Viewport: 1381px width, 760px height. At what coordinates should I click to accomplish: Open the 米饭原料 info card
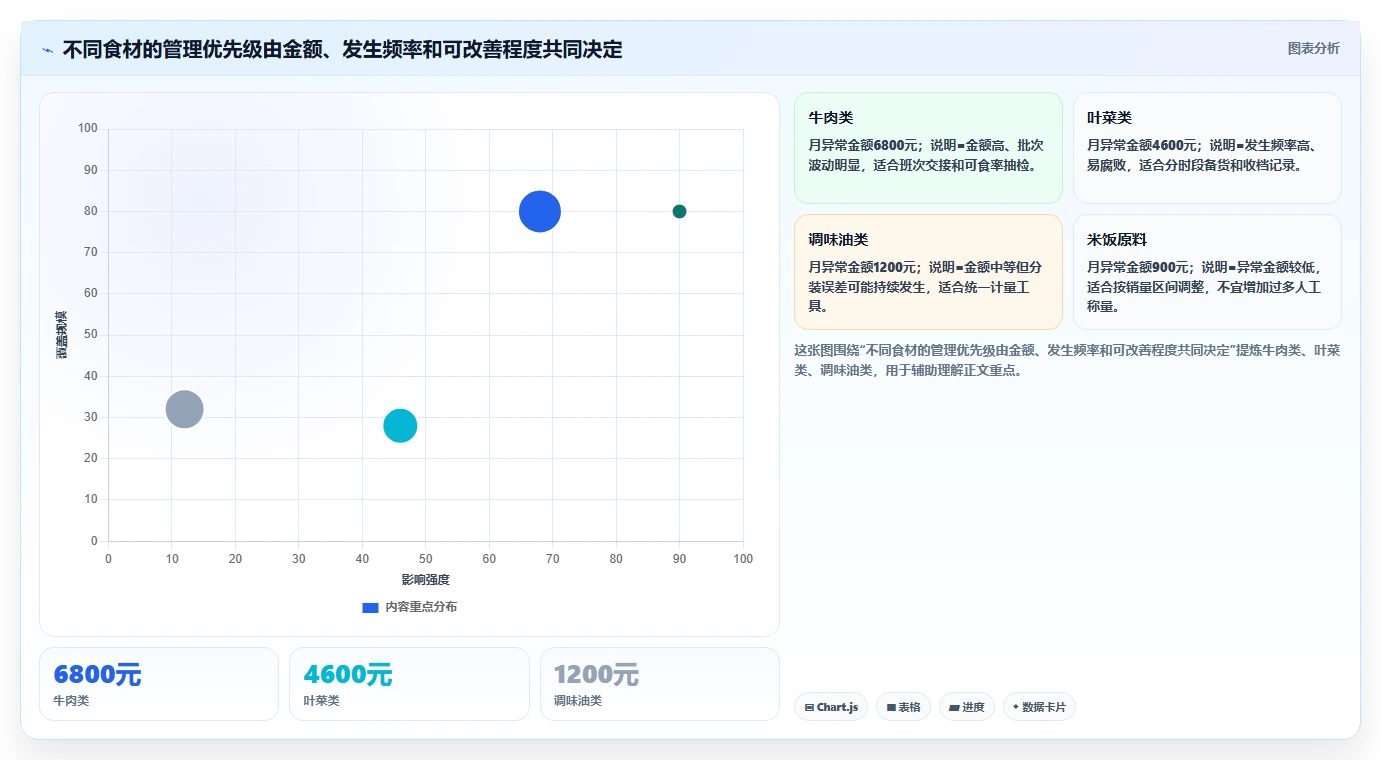1207,272
